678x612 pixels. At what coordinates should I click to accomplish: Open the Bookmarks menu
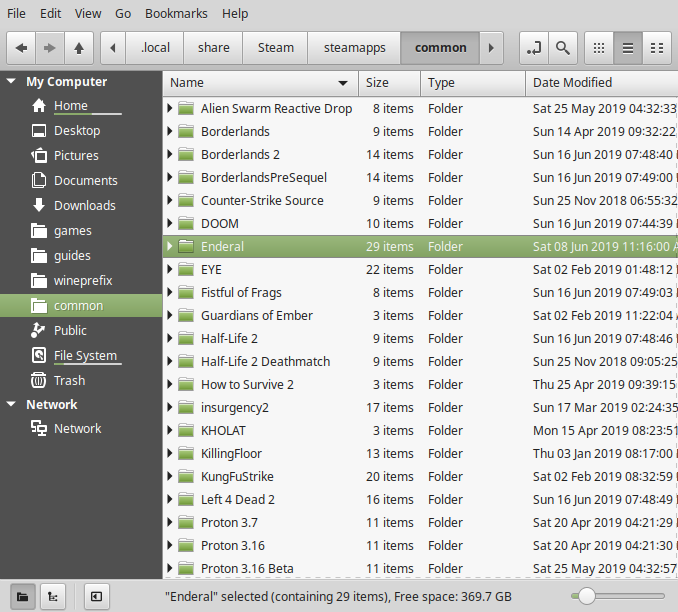click(176, 13)
